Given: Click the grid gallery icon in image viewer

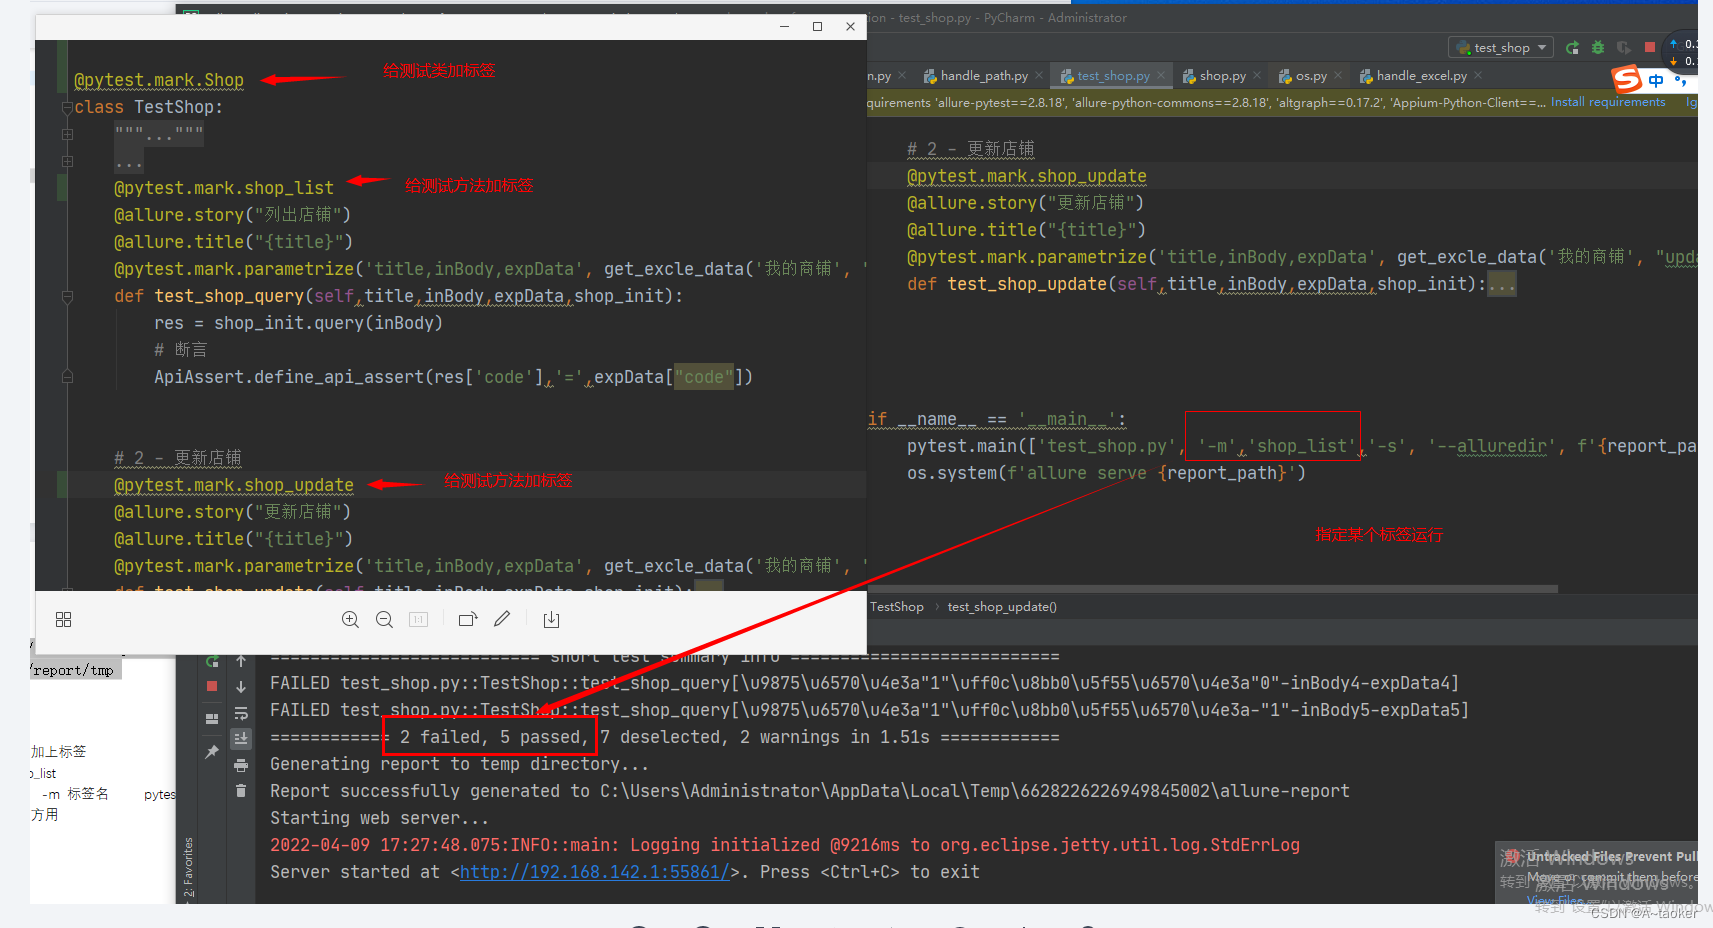Looking at the screenshot, I should pyautogui.click(x=64, y=620).
